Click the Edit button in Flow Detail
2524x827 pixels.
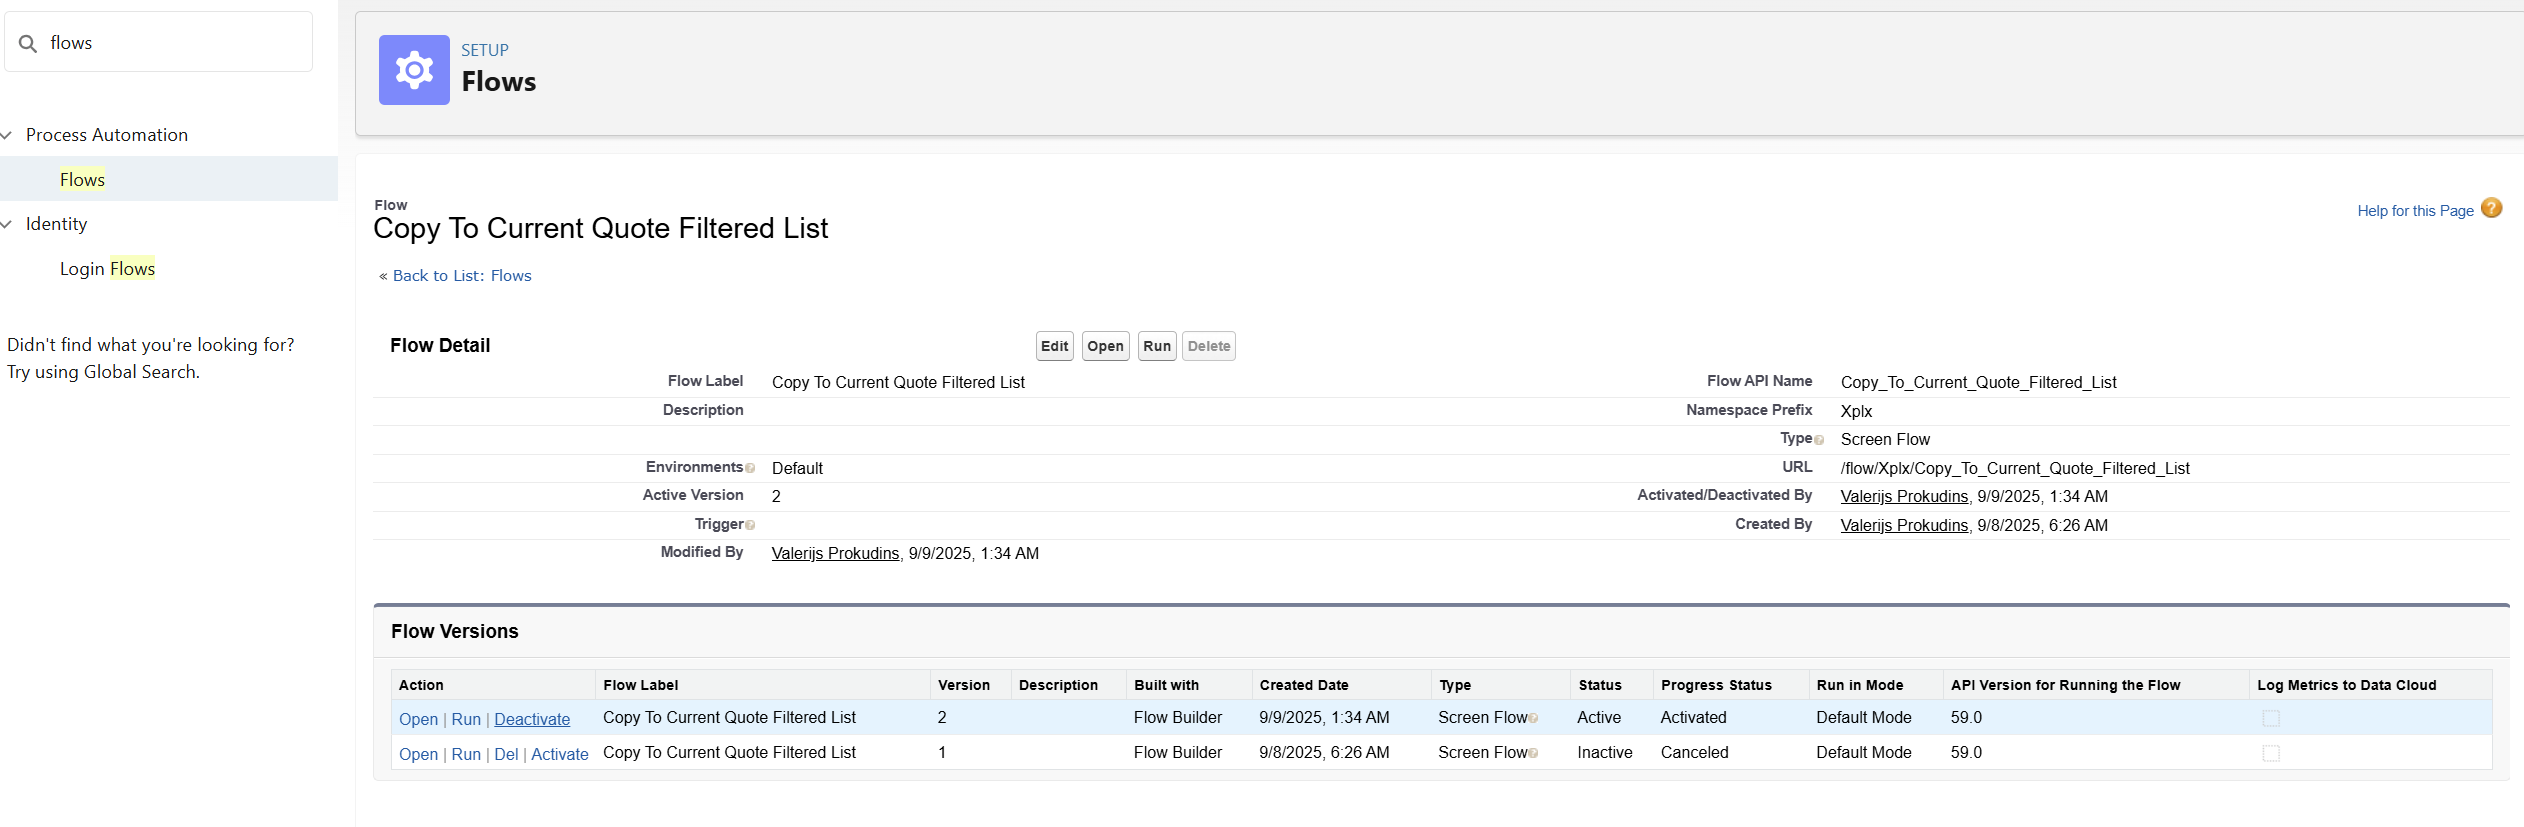[1055, 346]
